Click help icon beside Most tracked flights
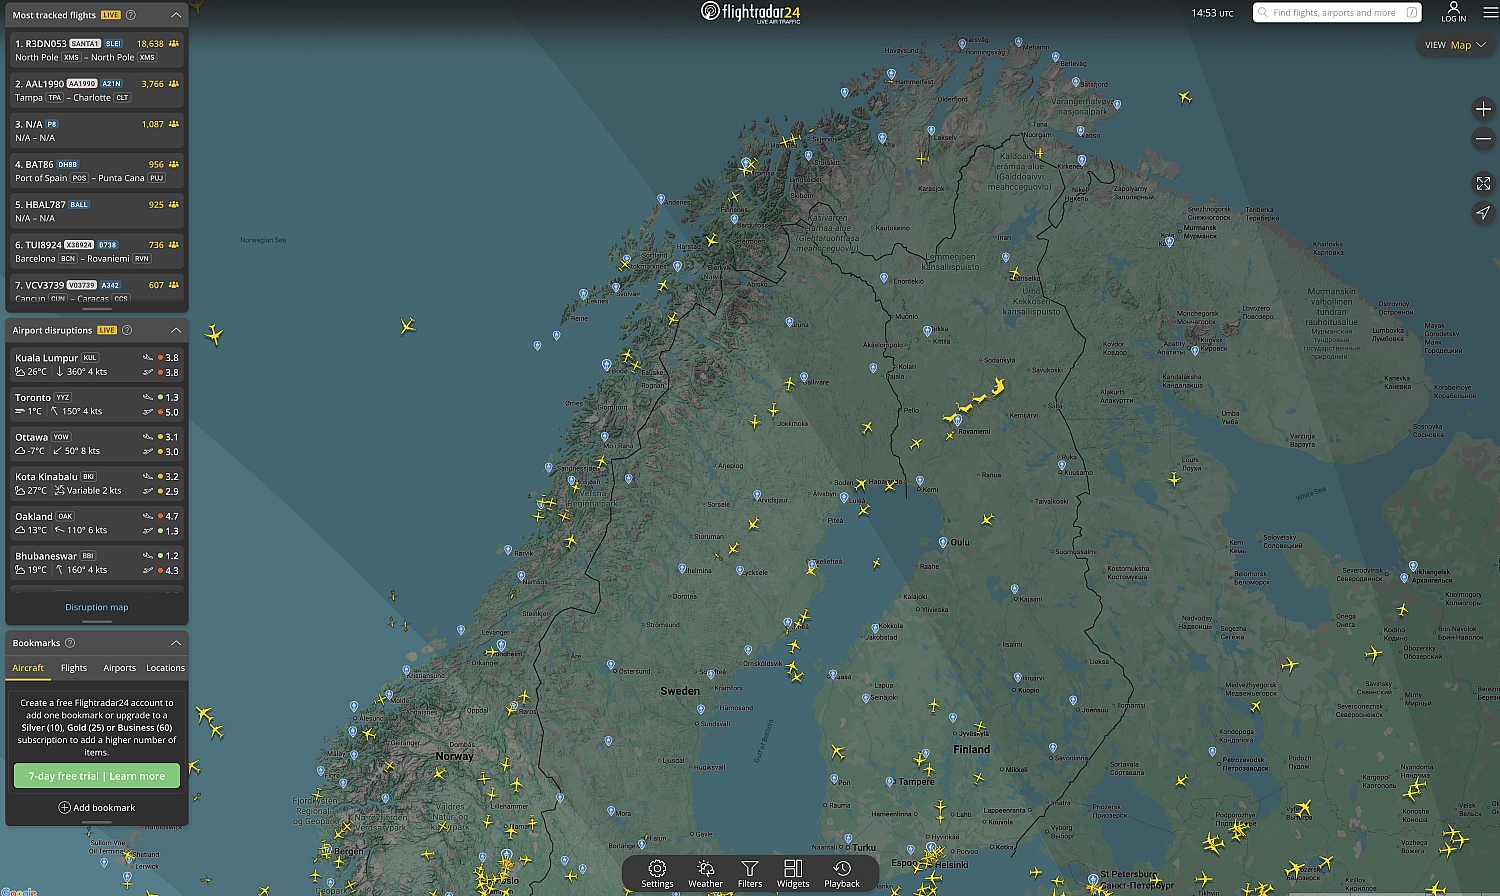 tap(131, 15)
